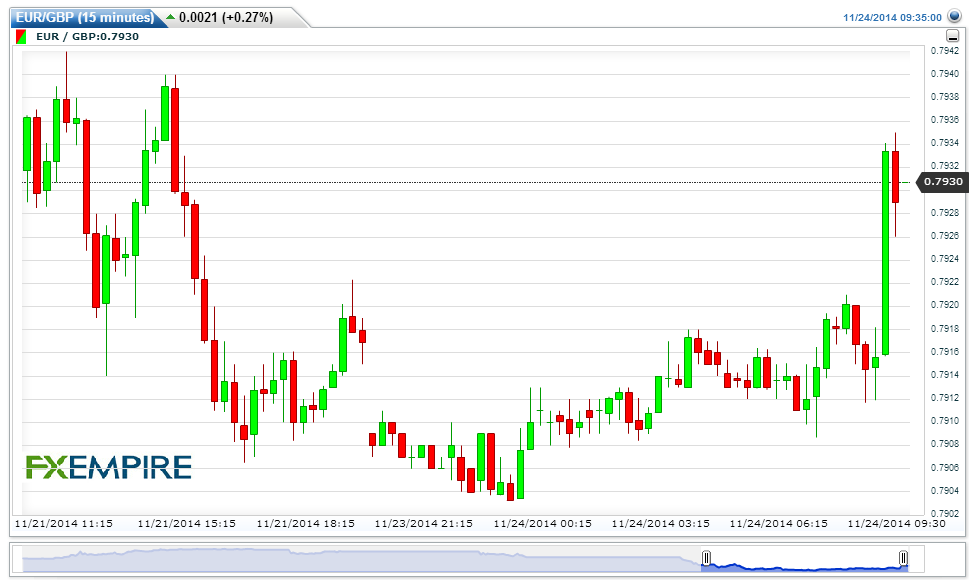
Task: Click the 0.7936 price axis label
Action: (945, 120)
